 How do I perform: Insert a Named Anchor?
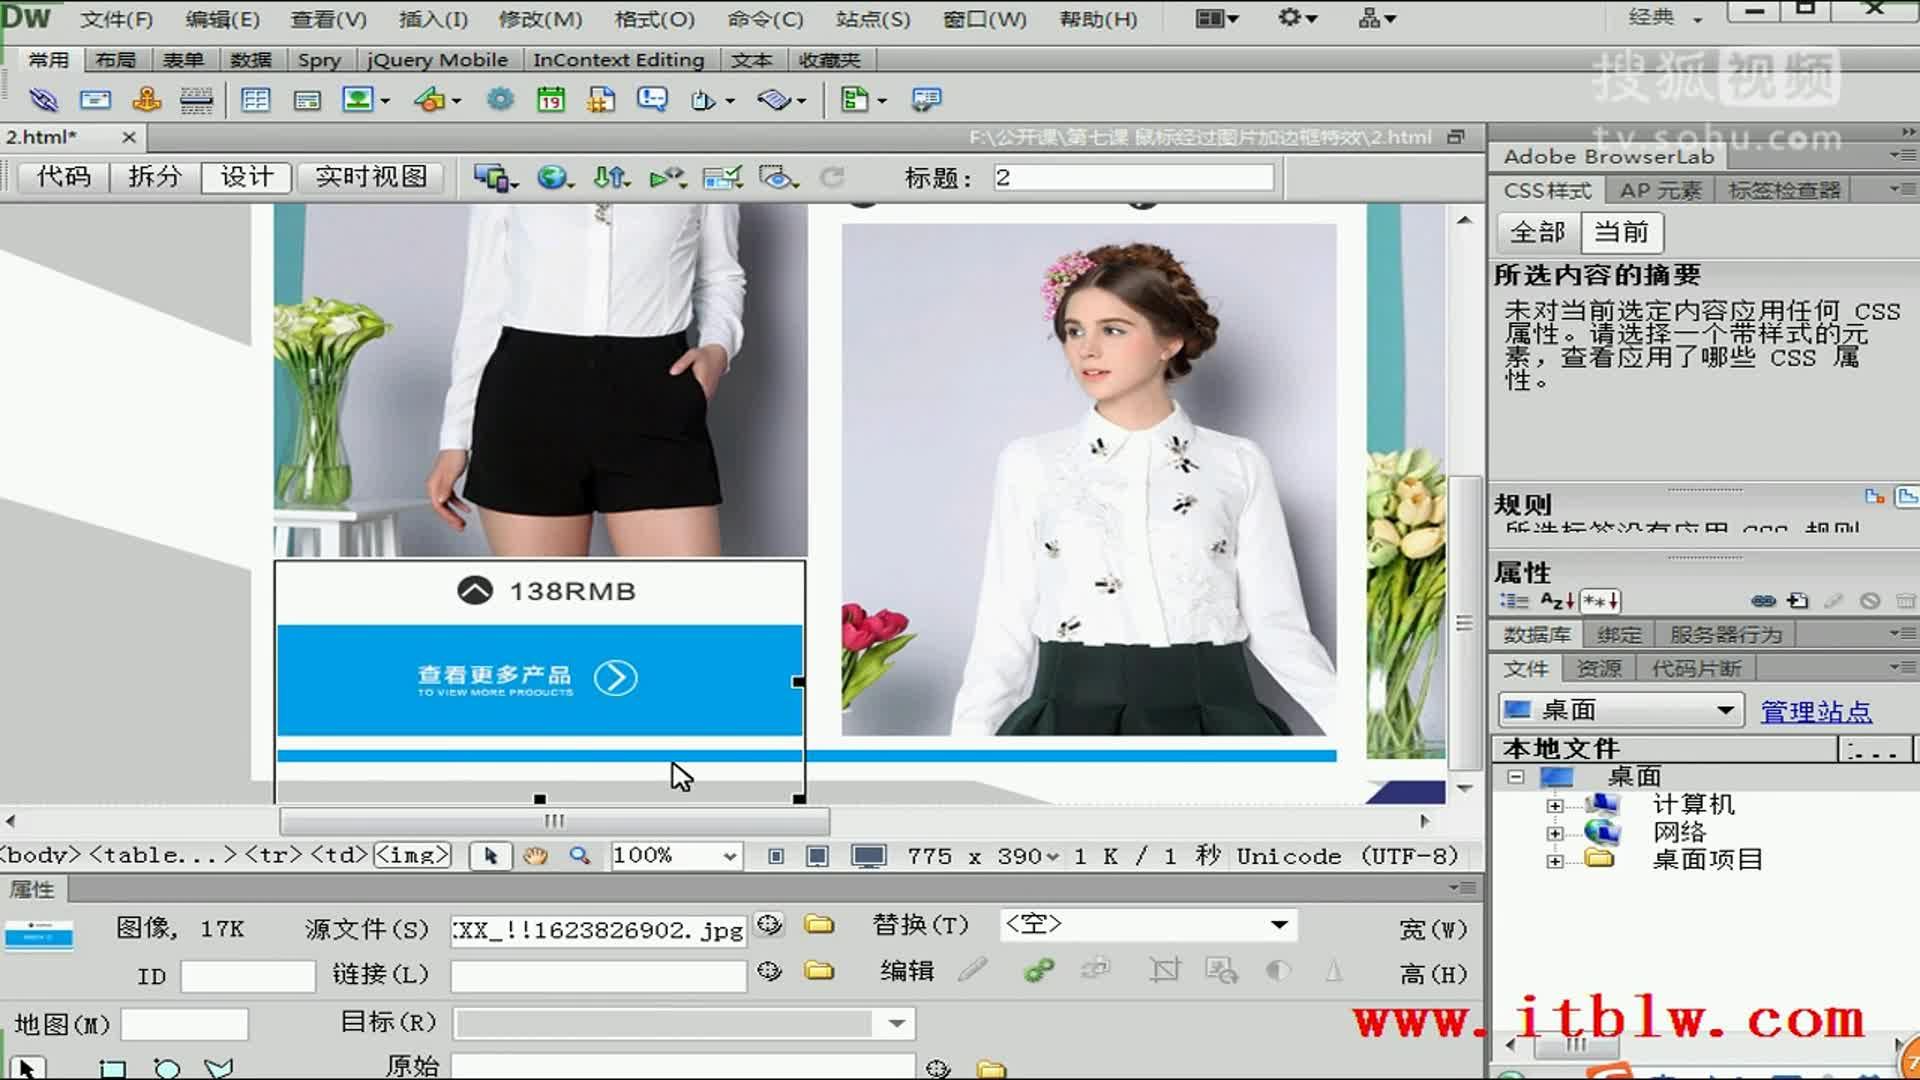[147, 99]
